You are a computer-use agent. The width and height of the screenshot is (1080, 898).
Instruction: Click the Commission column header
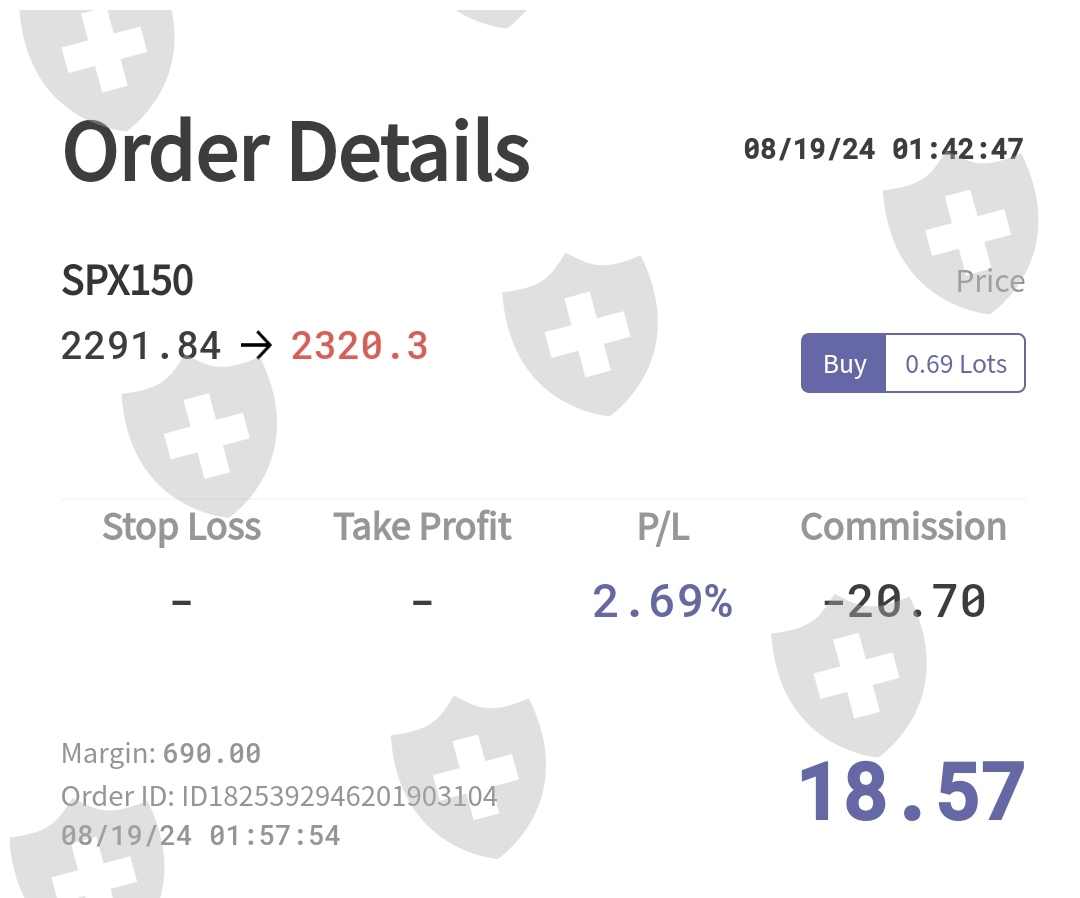pos(903,527)
